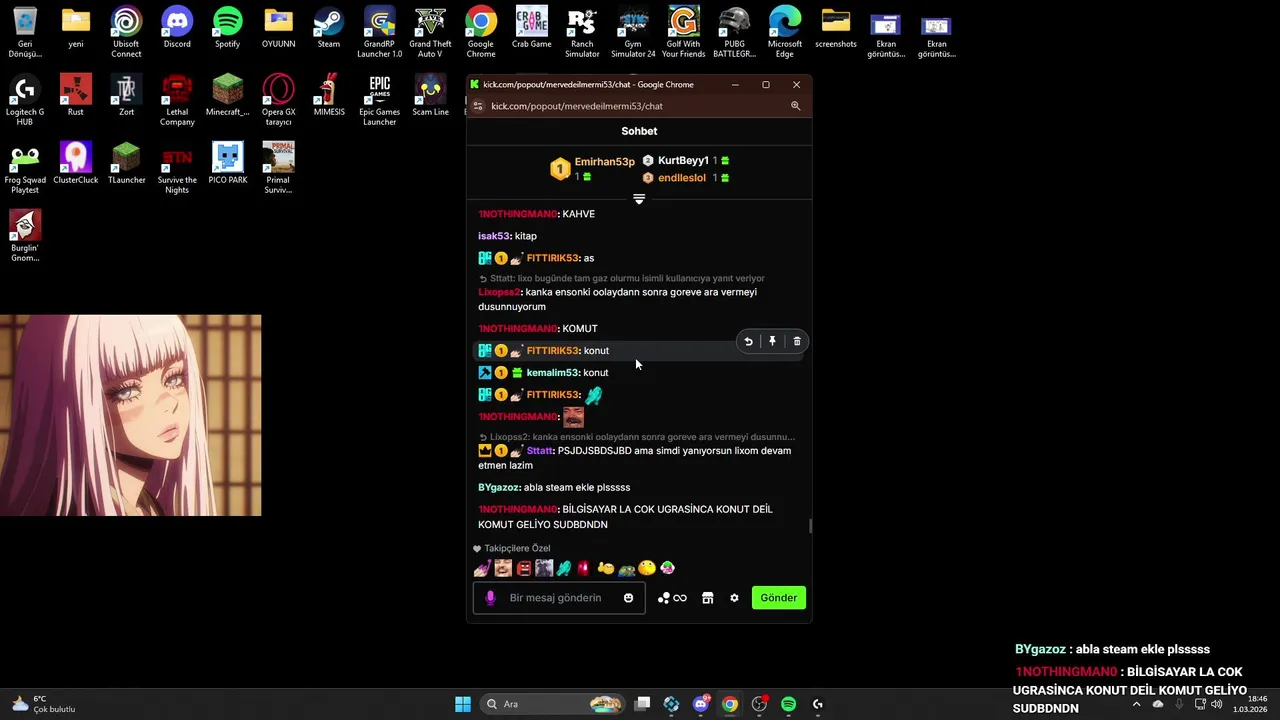Open the Discord desktop shortcut
The image size is (1280, 720).
177,28
